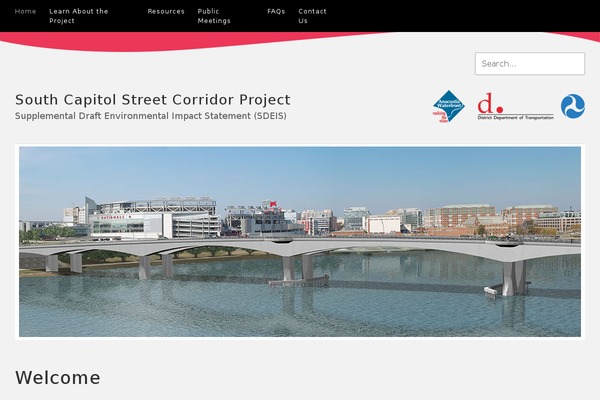This screenshot has height=400, width=600.
Task: Open the Contact Us page
Action: coord(312,16)
